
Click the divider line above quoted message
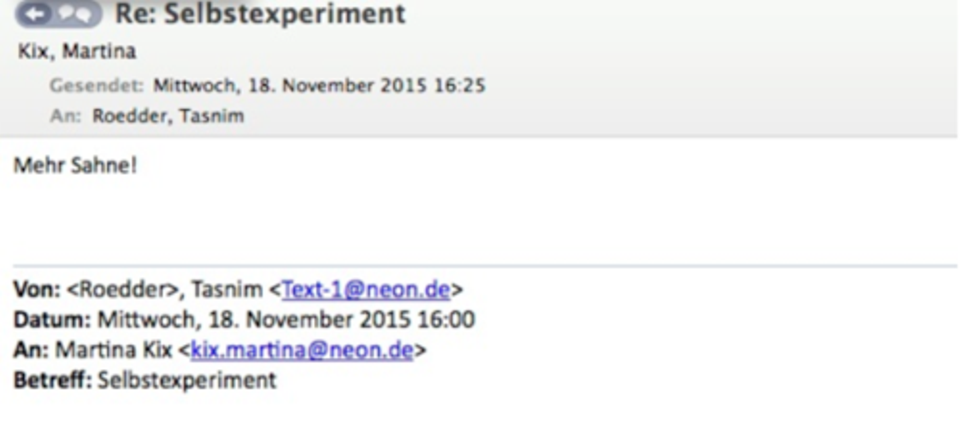pos(485,267)
